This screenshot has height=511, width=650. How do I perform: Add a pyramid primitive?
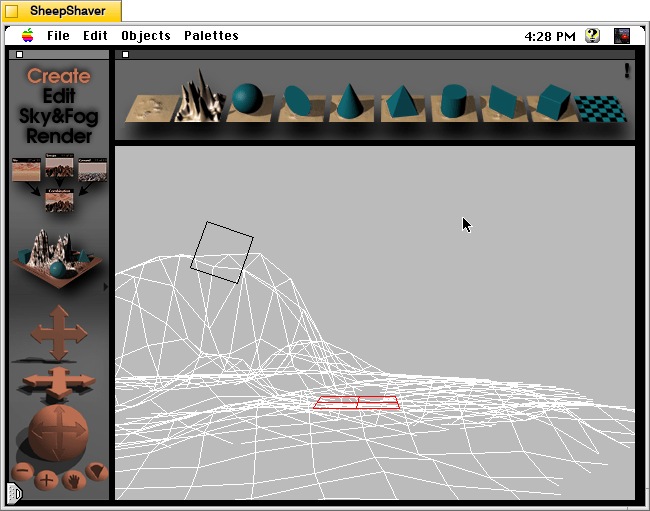coord(402,103)
